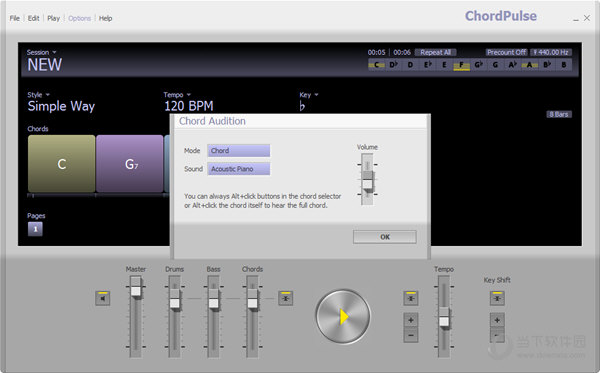Open the Options menu
This screenshot has height=373, width=600.
(x=80, y=18)
